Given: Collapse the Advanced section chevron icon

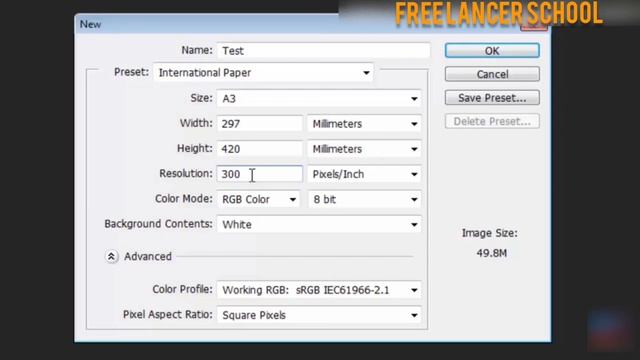Looking at the screenshot, I should pos(111,257).
